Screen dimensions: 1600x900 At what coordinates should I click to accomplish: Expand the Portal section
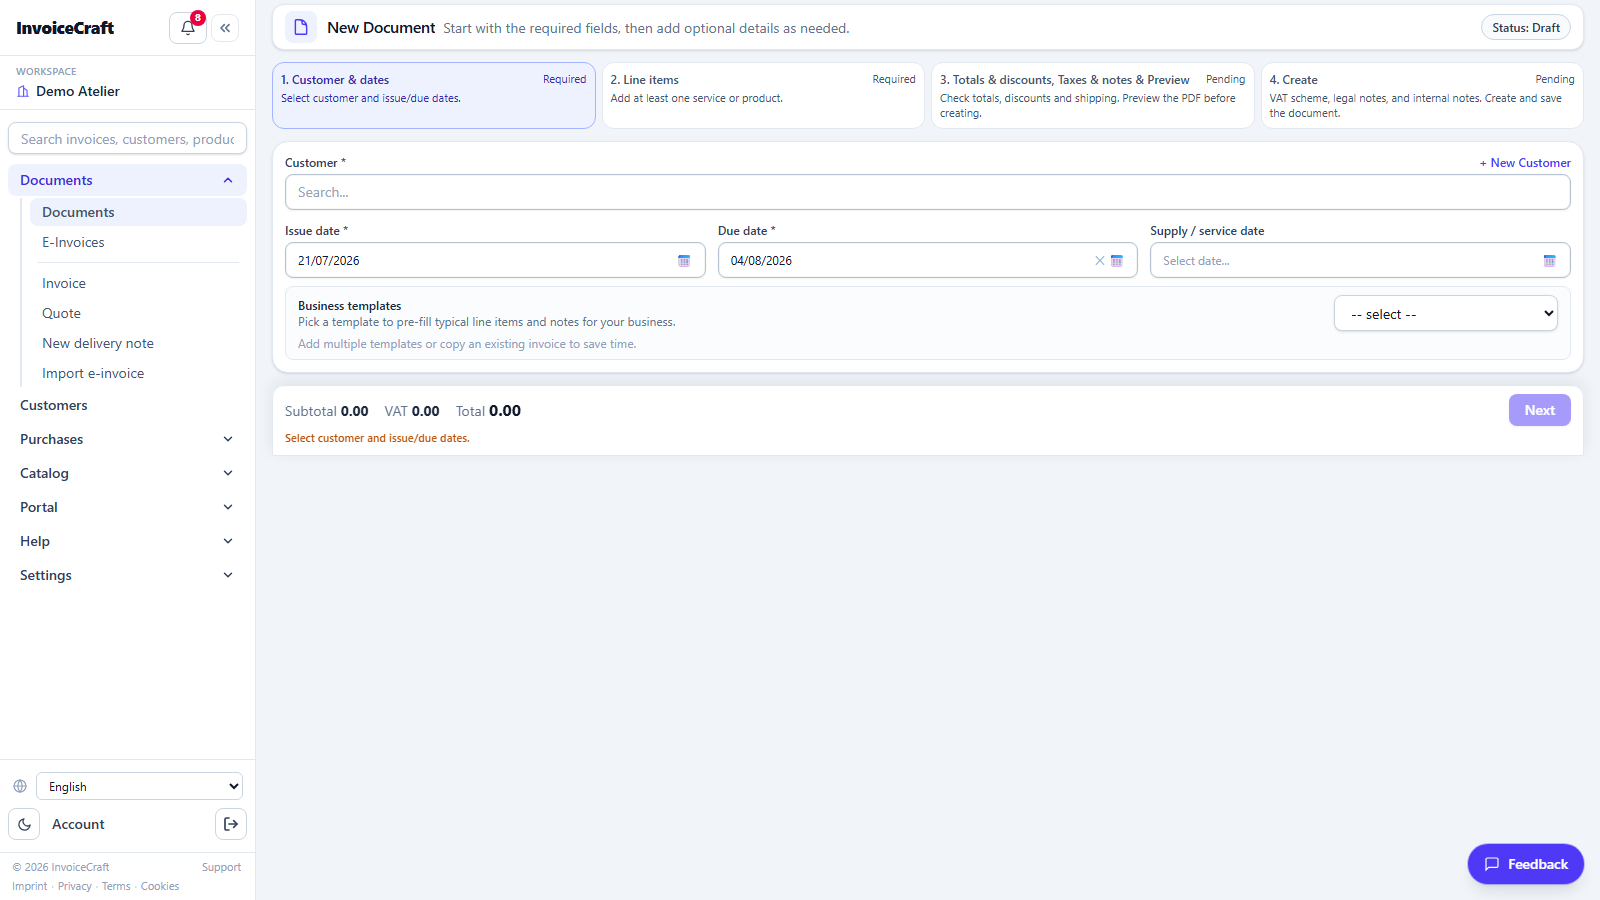(x=127, y=507)
